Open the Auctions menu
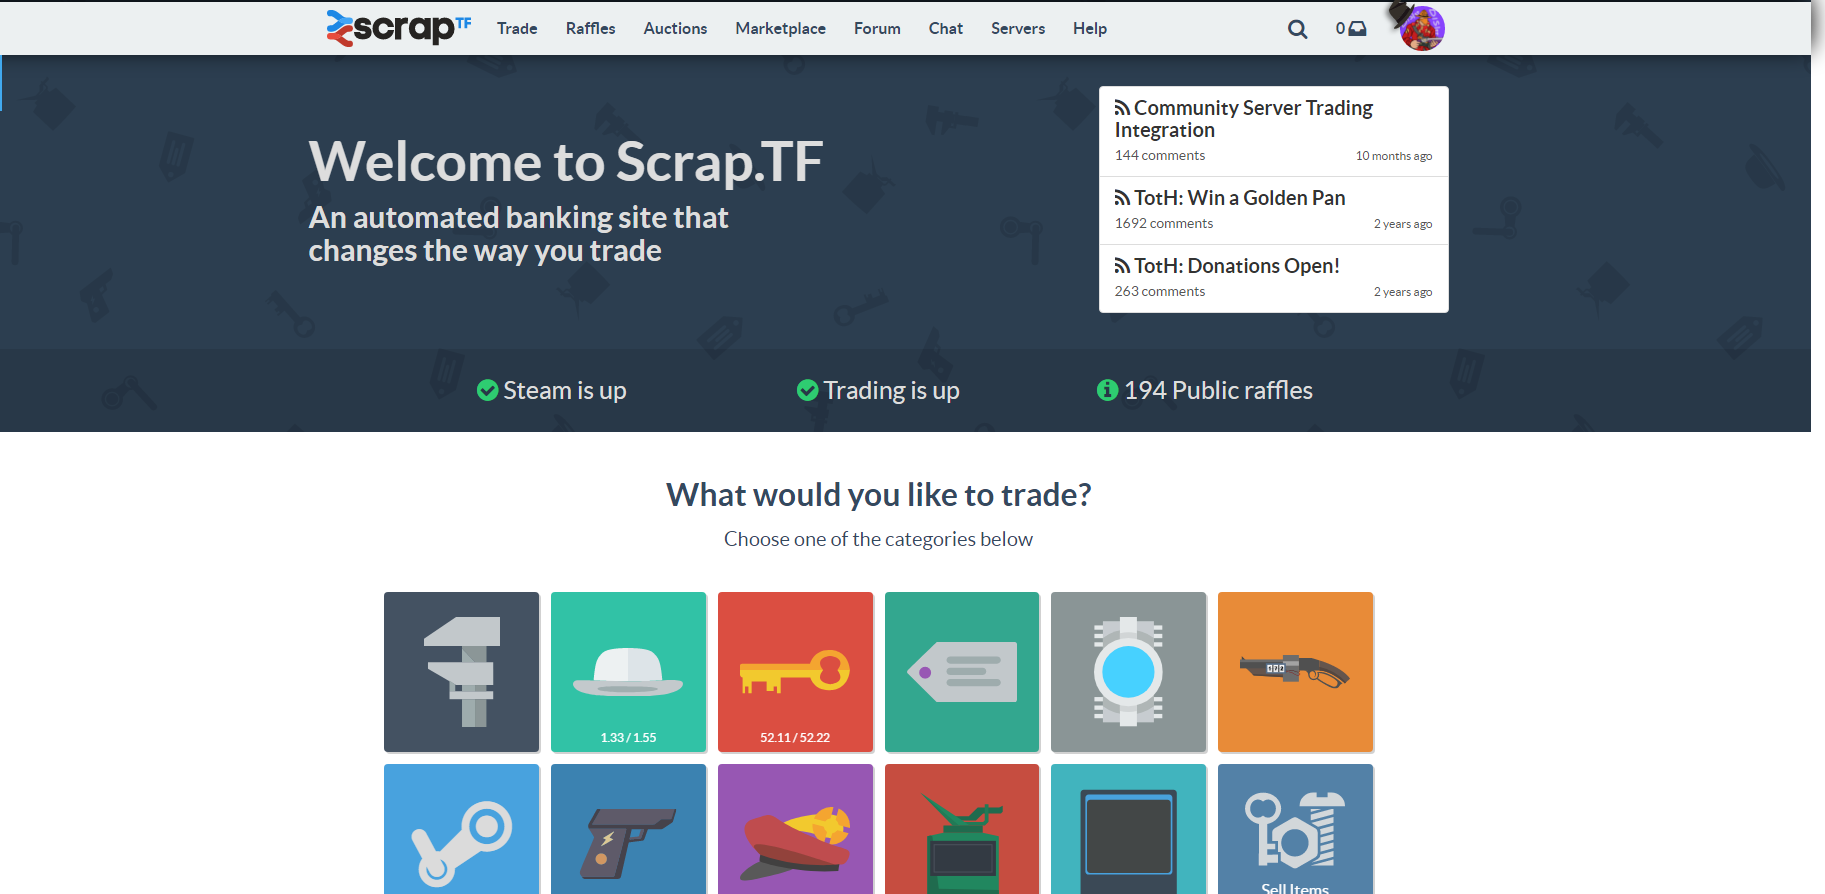Image resolution: width=1825 pixels, height=894 pixels. click(676, 29)
